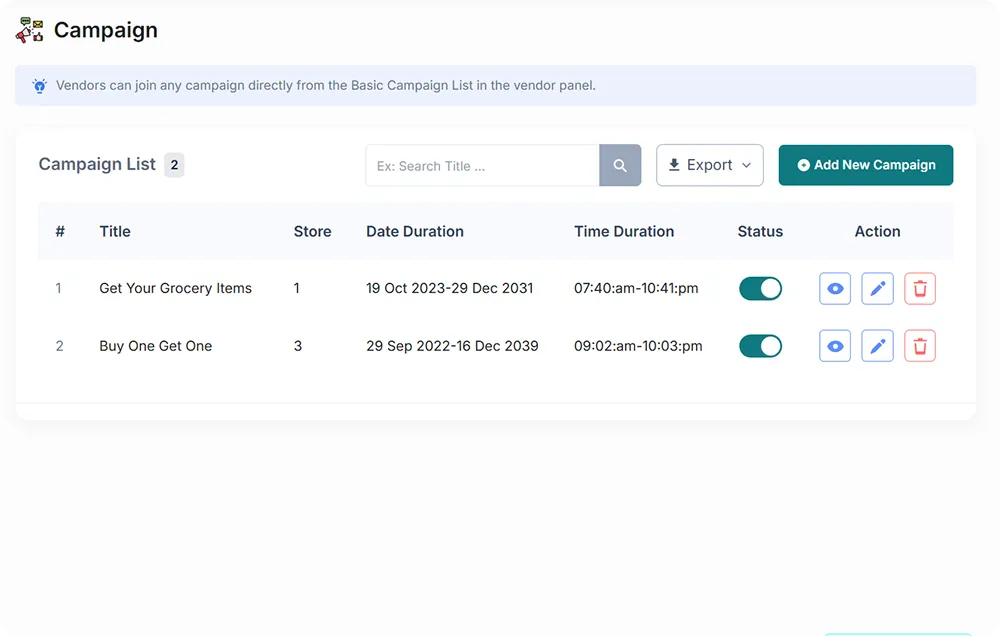View the Get Your Grocery Items campaign

pos(835,288)
